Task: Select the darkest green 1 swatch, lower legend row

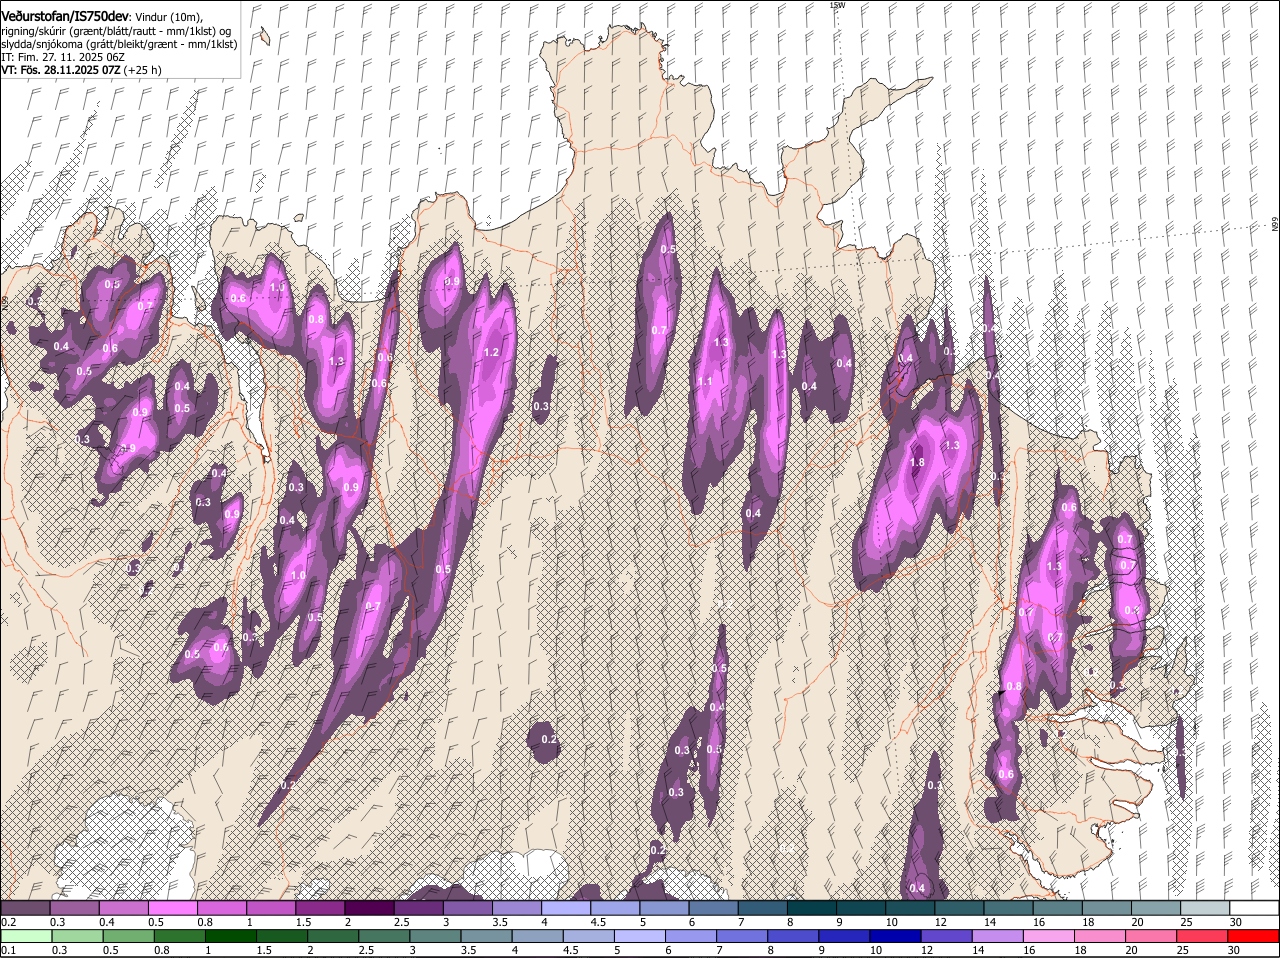Action: click(231, 936)
